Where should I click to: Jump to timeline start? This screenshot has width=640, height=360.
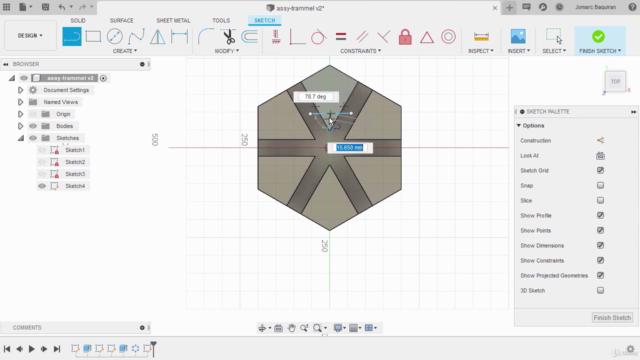tap(7, 349)
